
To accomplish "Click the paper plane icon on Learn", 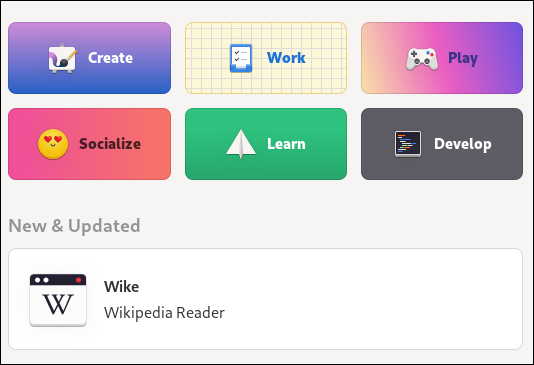I will [241, 144].
